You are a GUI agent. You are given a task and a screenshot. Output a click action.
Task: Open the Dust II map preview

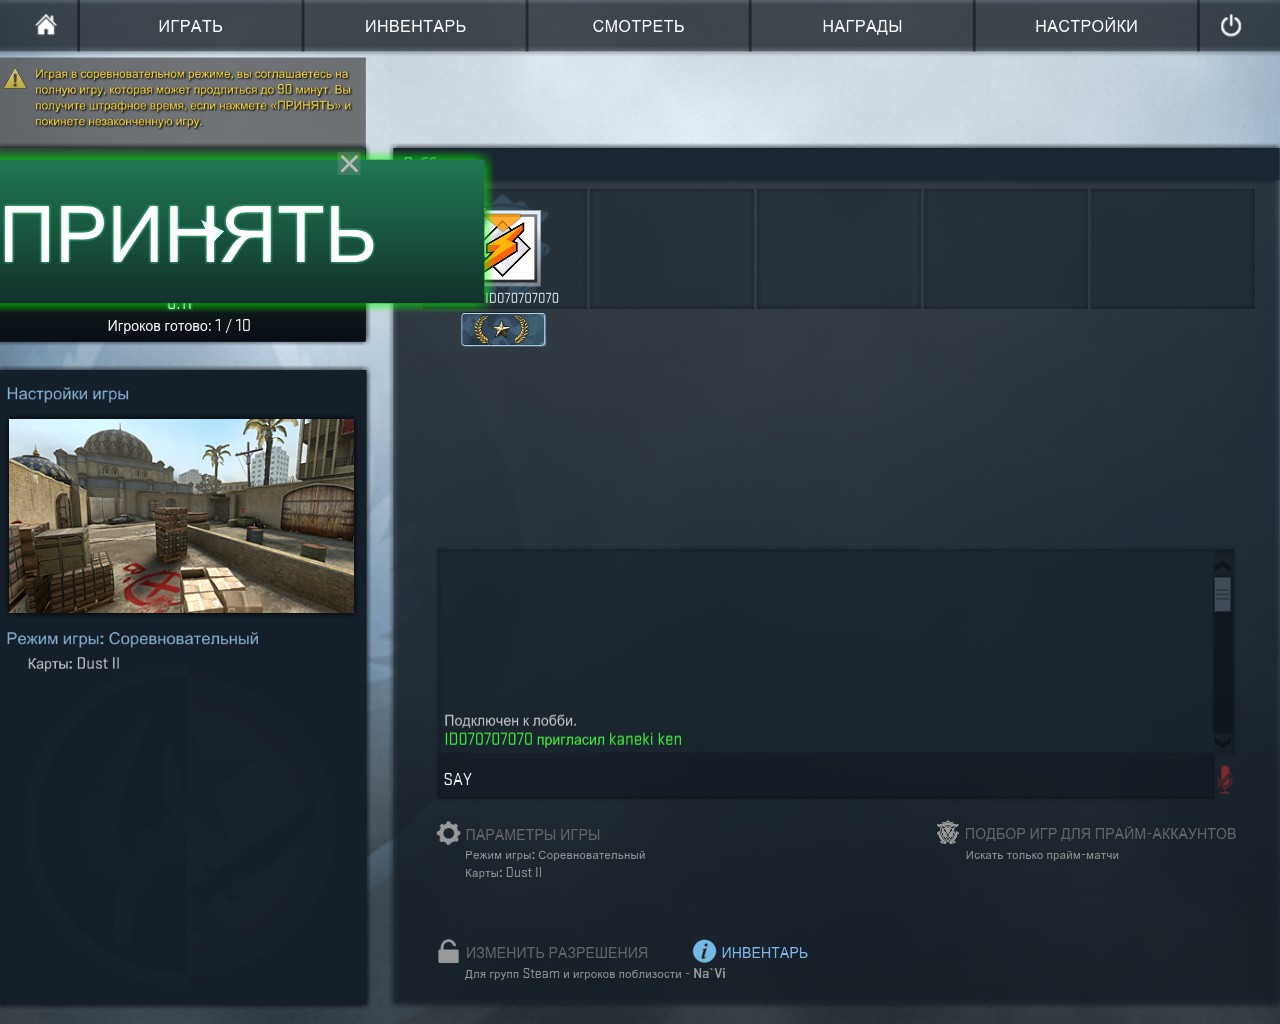tap(181, 515)
